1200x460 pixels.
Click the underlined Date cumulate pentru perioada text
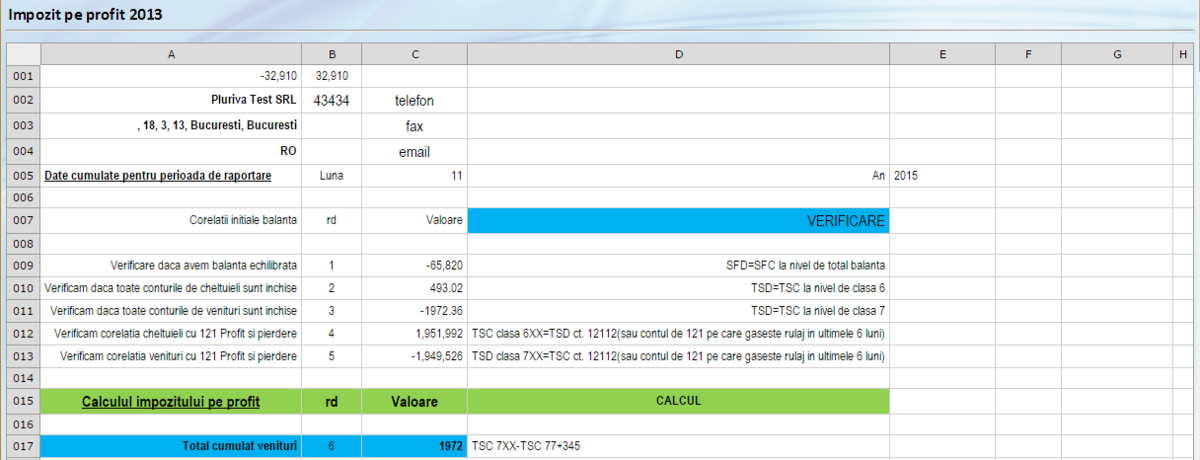click(x=158, y=175)
